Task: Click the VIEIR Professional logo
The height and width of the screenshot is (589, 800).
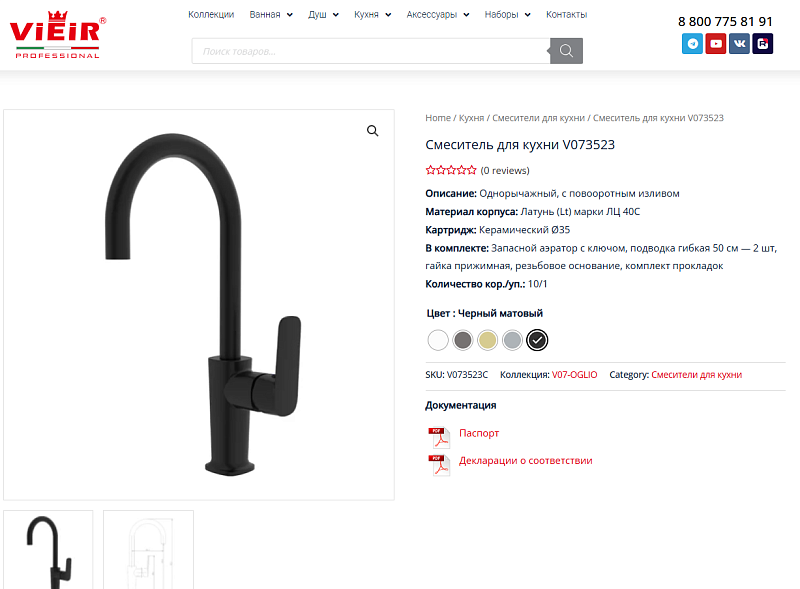Action: click(x=58, y=35)
